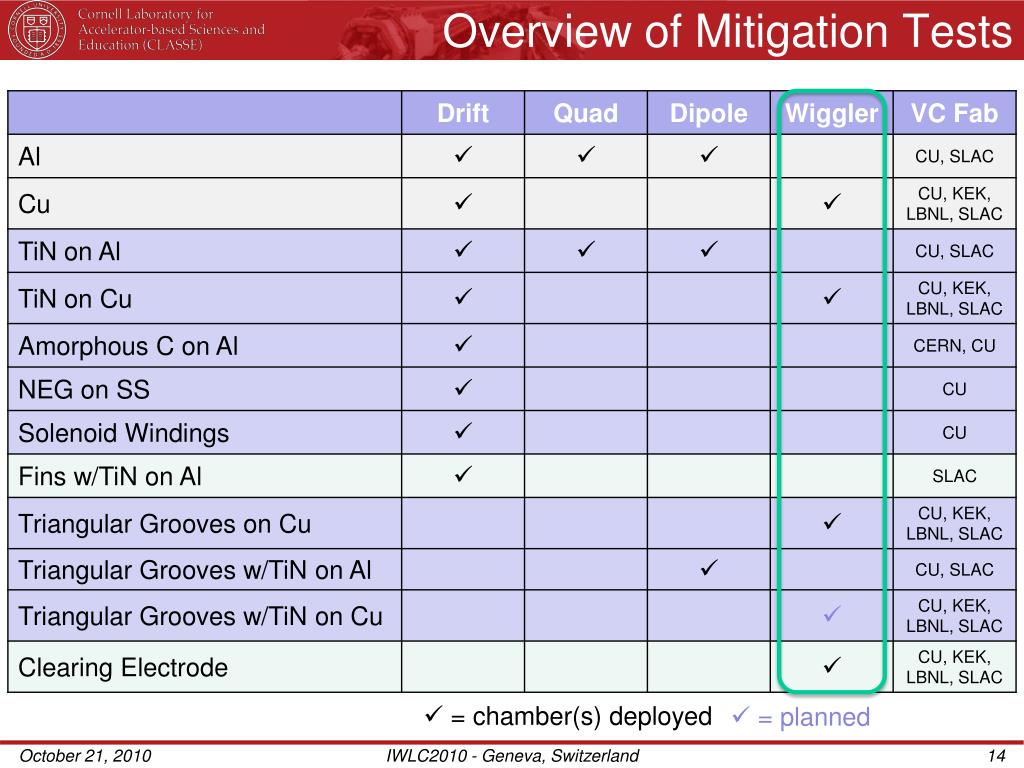Click the Quad column header
1024x768 pixels.
(586, 113)
